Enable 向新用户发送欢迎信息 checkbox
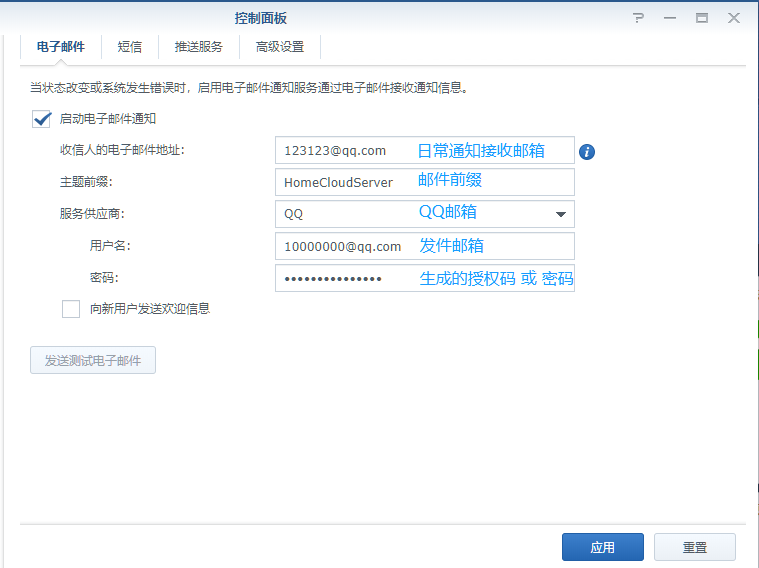759x568 pixels. tap(71, 309)
